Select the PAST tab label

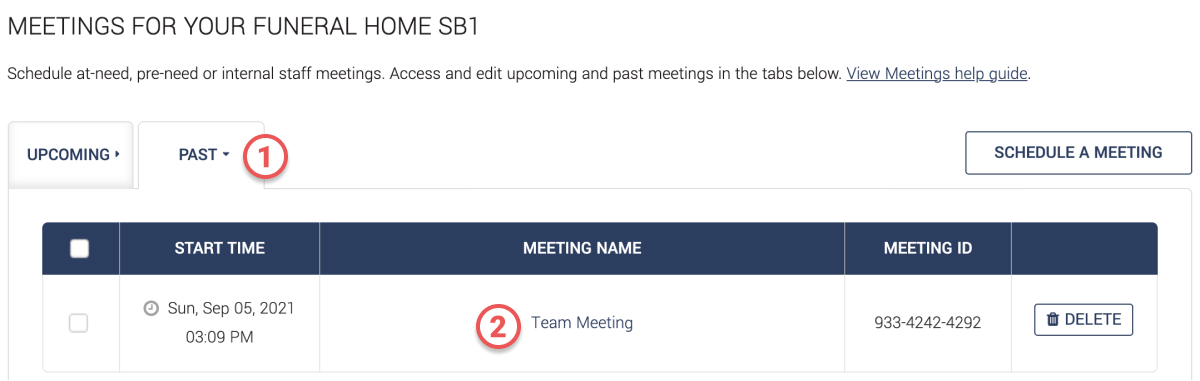tap(198, 155)
